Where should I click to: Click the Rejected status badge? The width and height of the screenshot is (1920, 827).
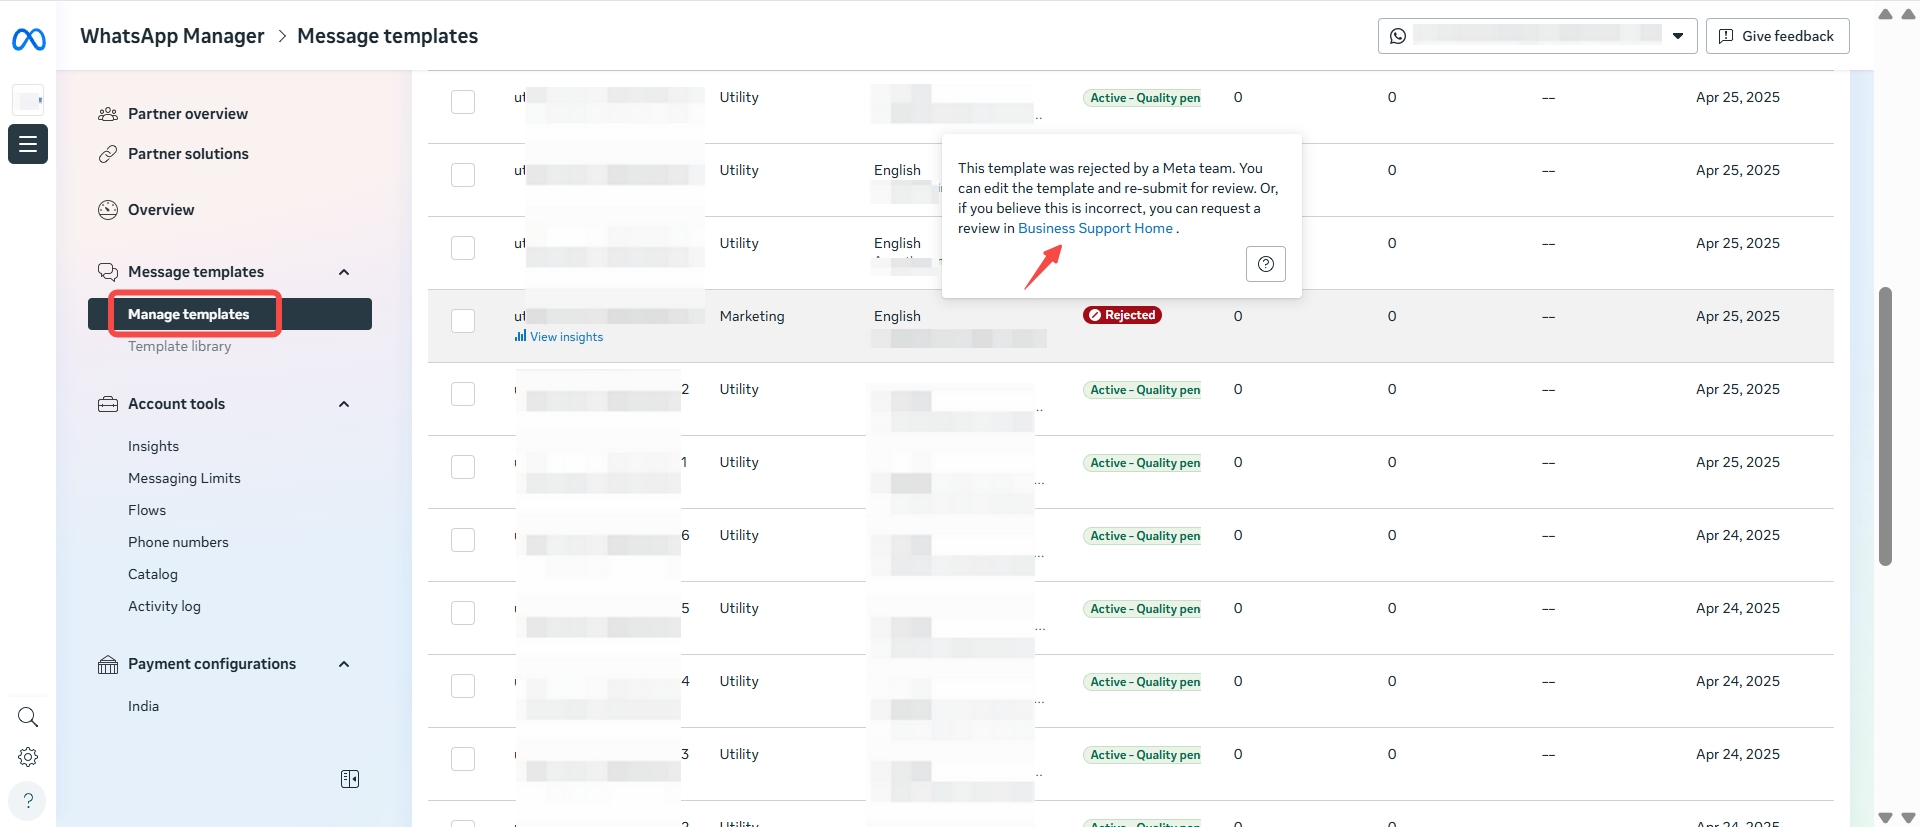pos(1122,315)
